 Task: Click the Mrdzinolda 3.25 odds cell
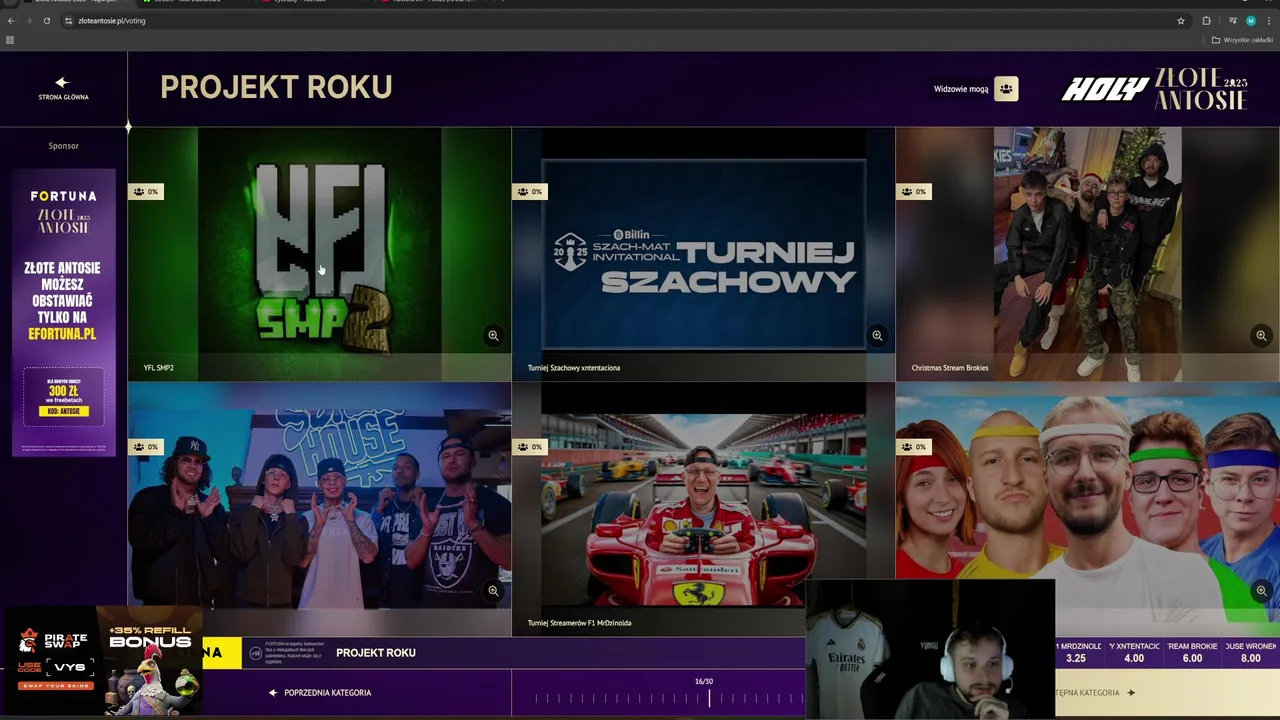(1077, 653)
